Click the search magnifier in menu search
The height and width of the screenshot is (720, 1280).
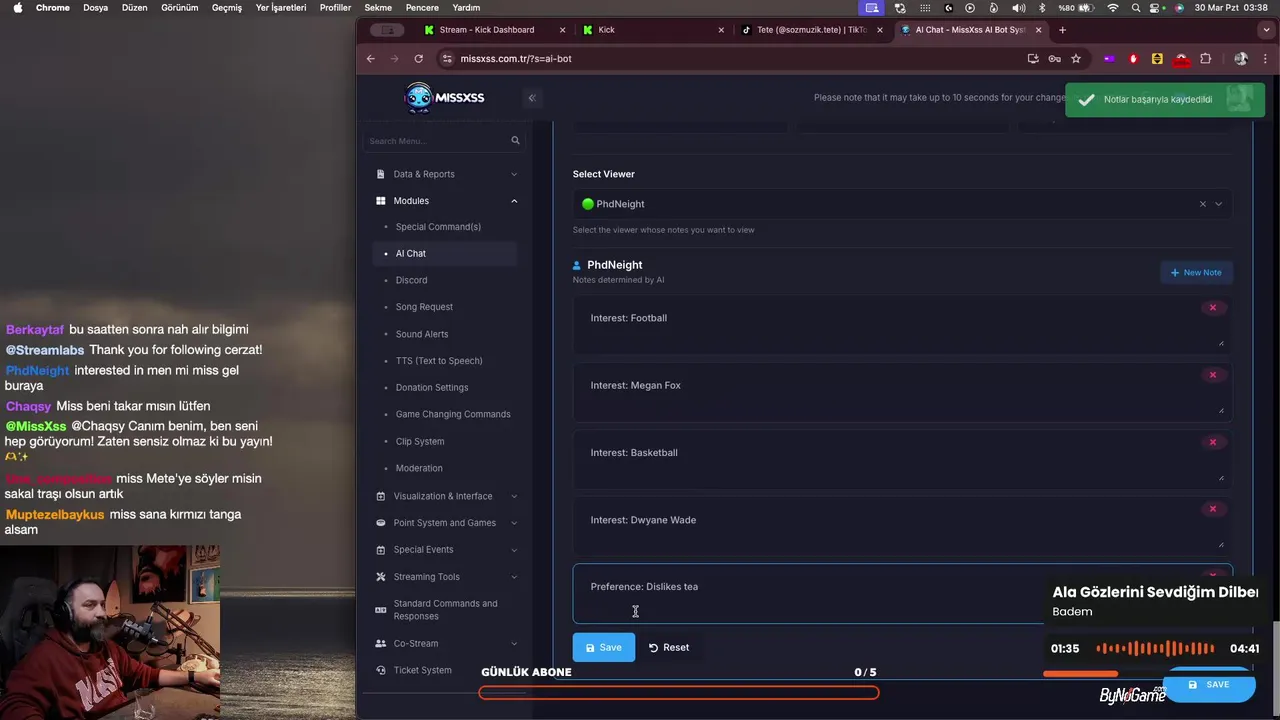(x=515, y=141)
